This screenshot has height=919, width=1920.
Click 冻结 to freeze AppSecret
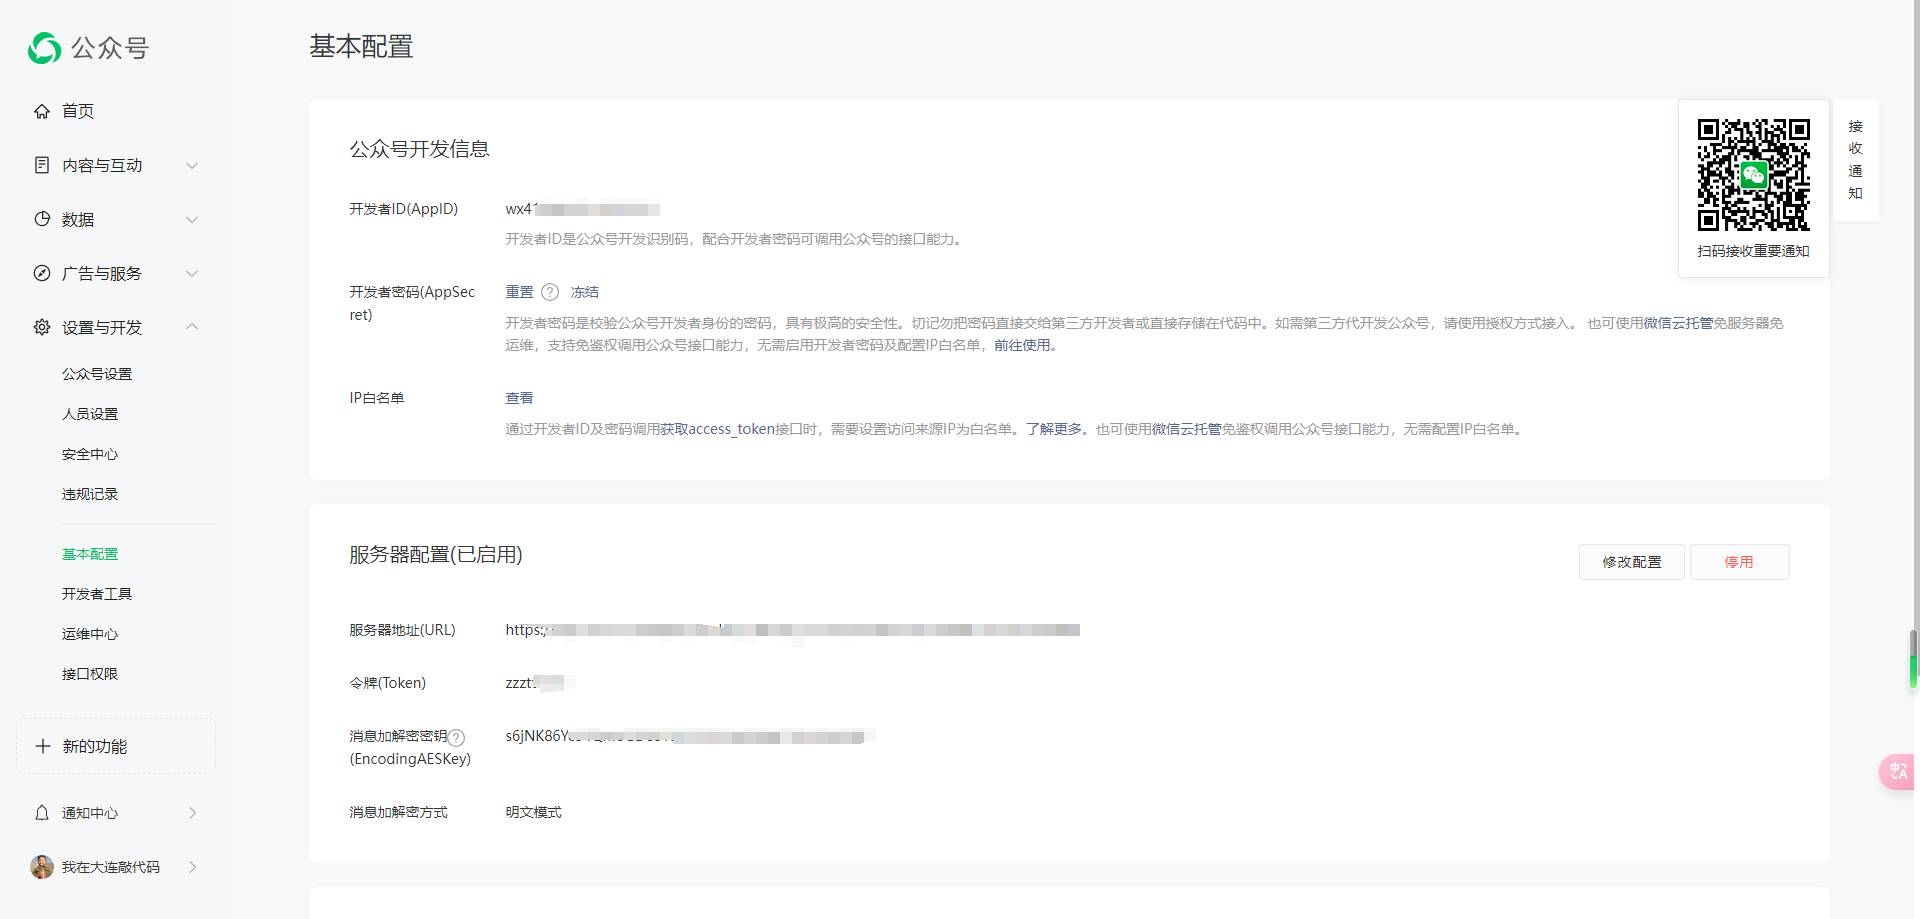(585, 292)
